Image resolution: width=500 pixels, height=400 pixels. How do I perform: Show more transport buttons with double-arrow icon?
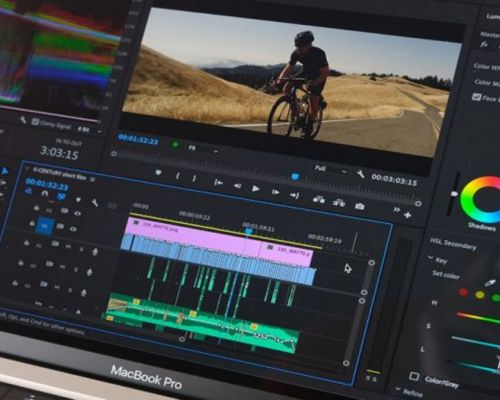point(396,210)
